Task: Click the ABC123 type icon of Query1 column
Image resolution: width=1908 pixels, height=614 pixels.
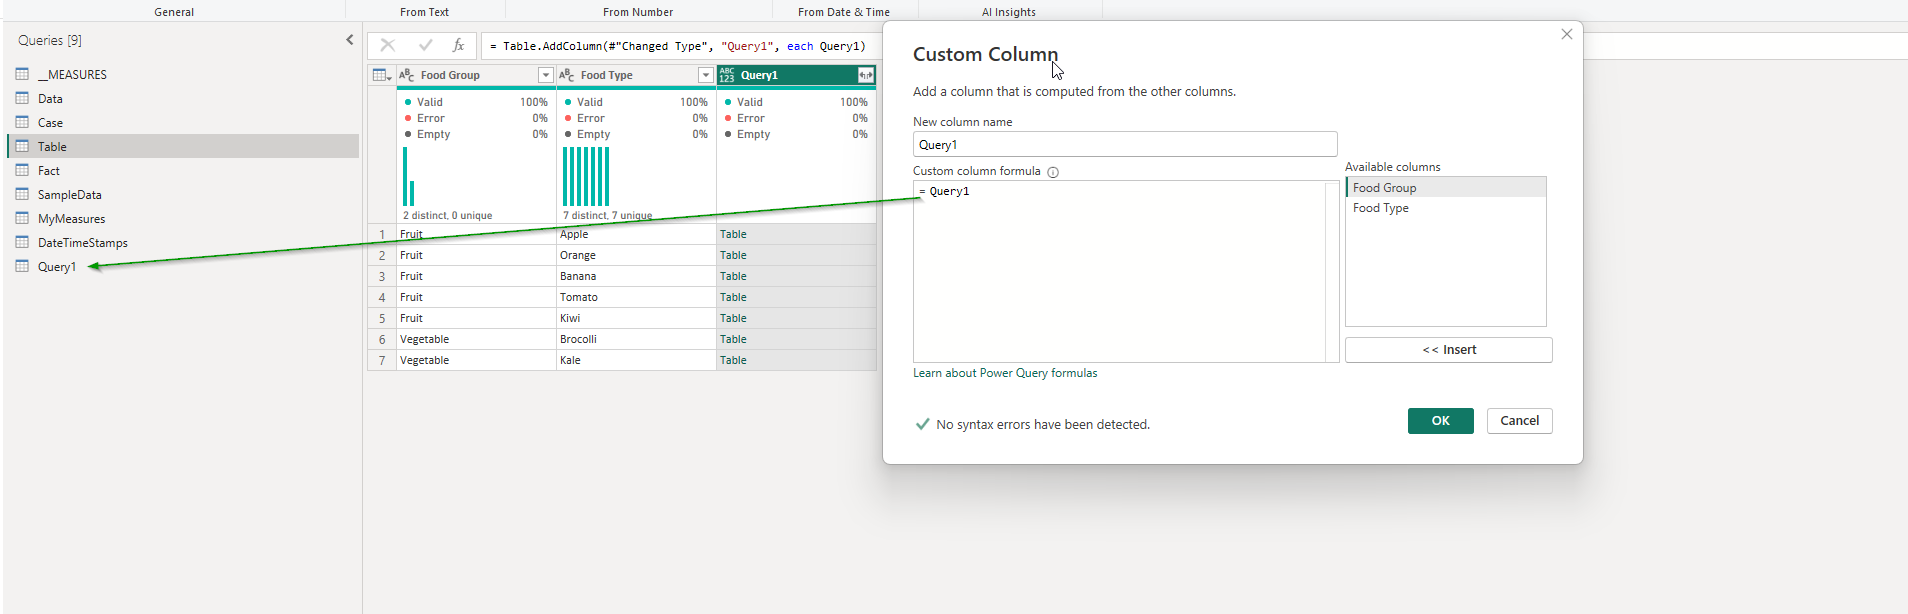Action: point(727,75)
